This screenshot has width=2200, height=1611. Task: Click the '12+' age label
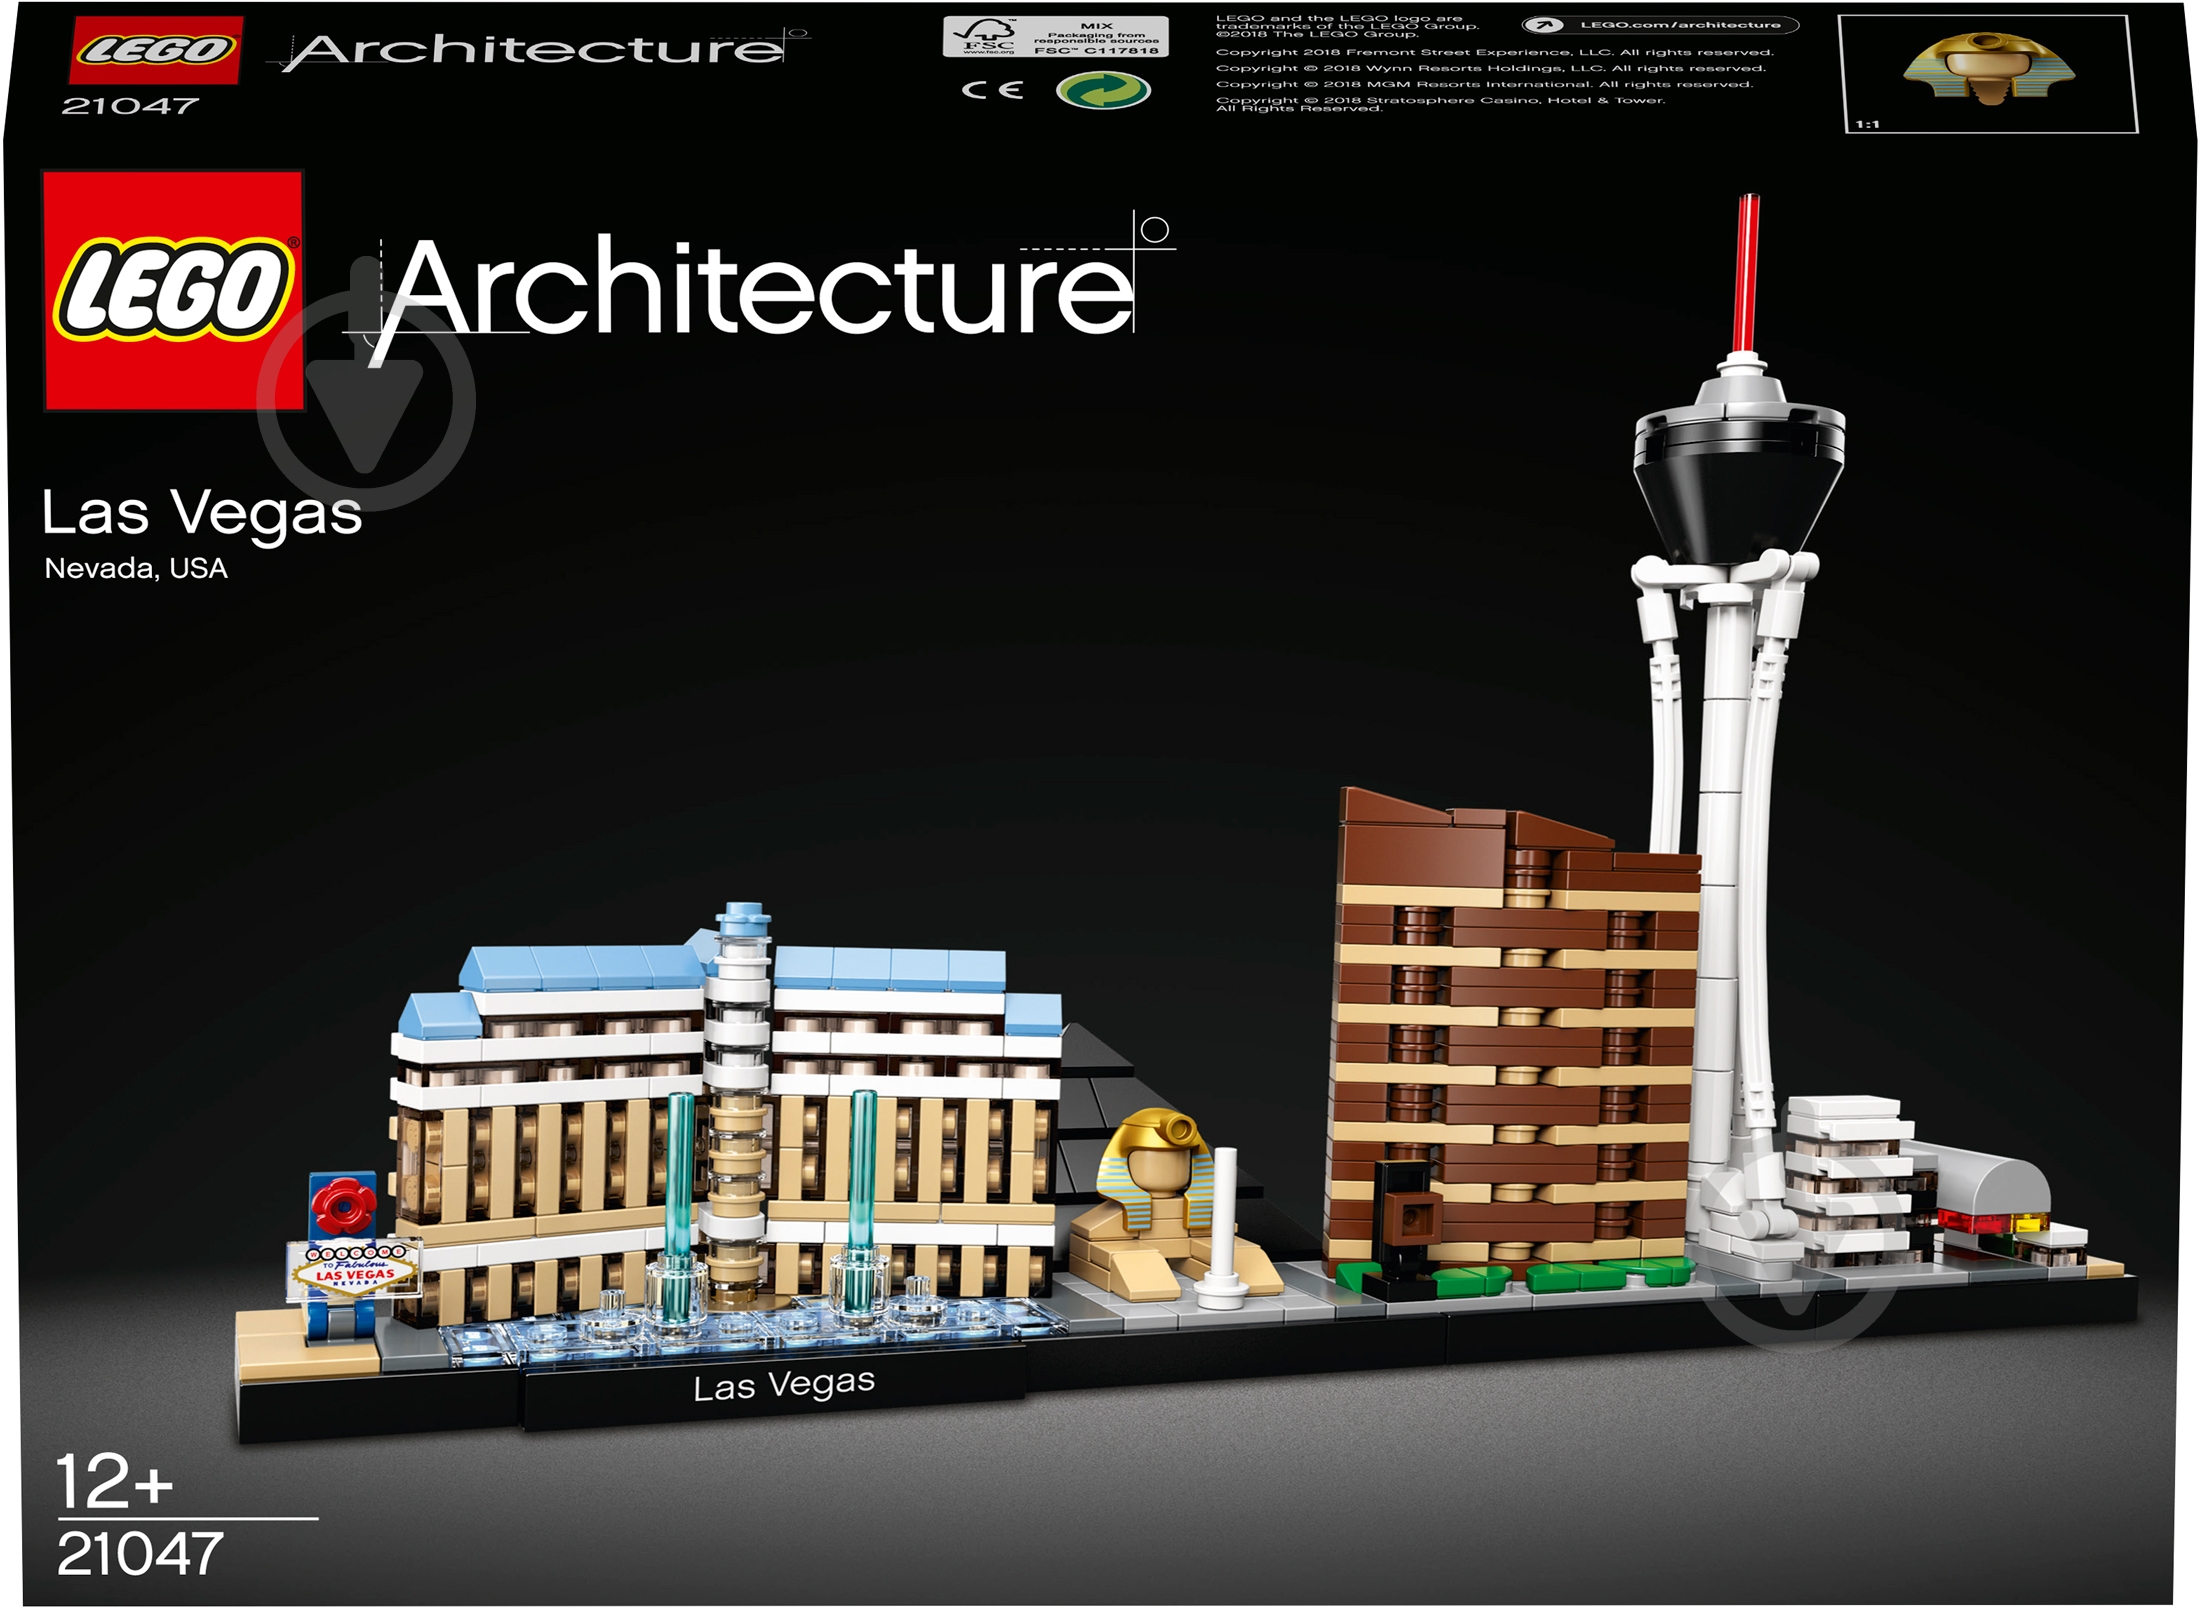(x=114, y=1481)
